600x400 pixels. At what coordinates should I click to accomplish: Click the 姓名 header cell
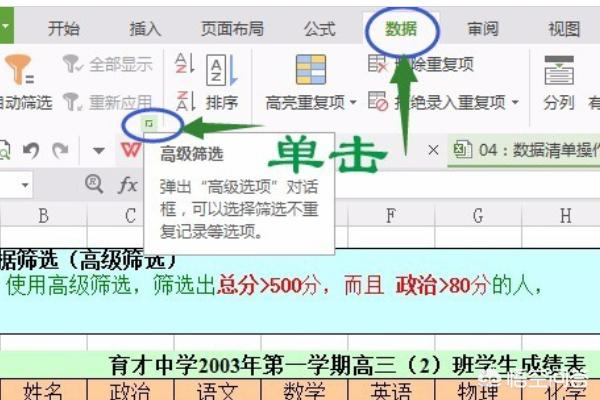click(x=44, y=390)
